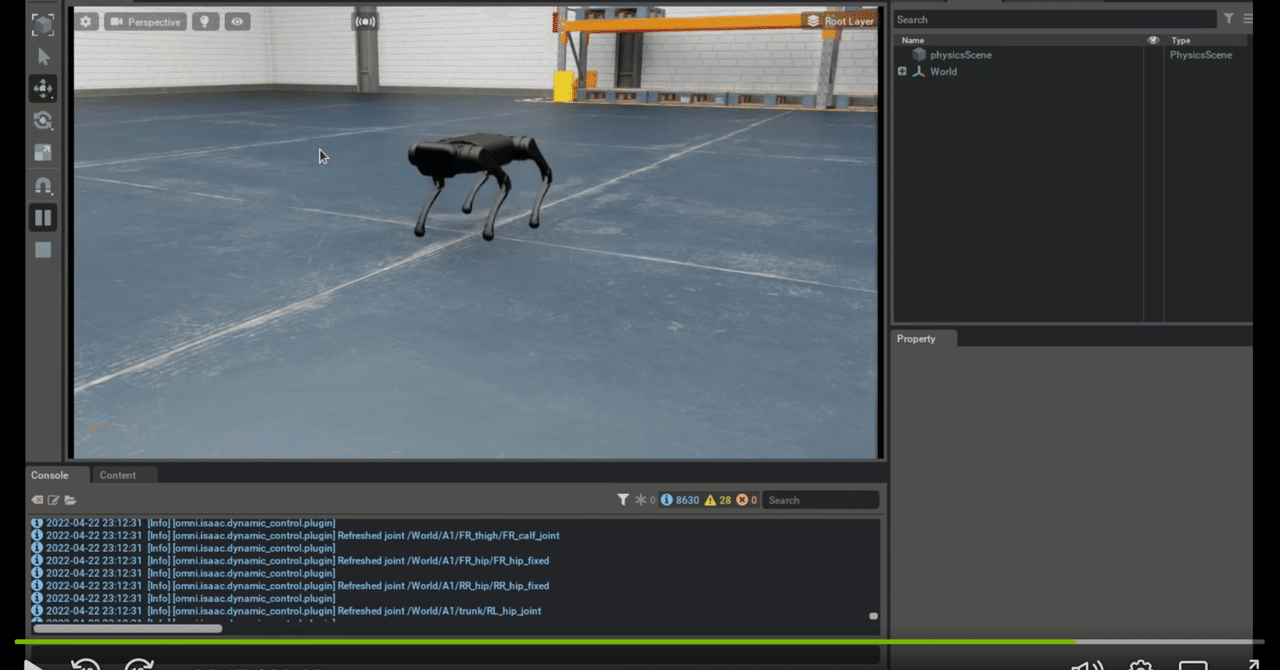
Task: Select the Move tool in the left toolbar
Action: pyautogui.click(x=43, y=89)
